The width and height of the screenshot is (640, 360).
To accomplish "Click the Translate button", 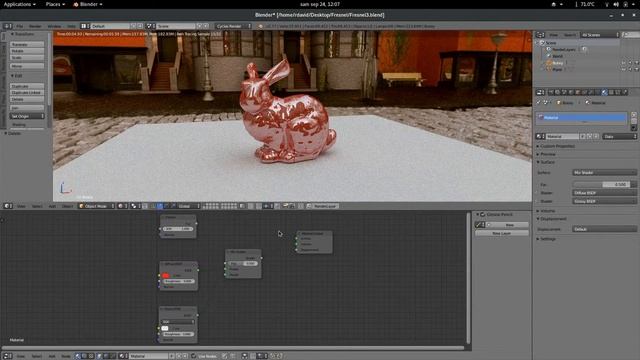I will pos(27,44).
